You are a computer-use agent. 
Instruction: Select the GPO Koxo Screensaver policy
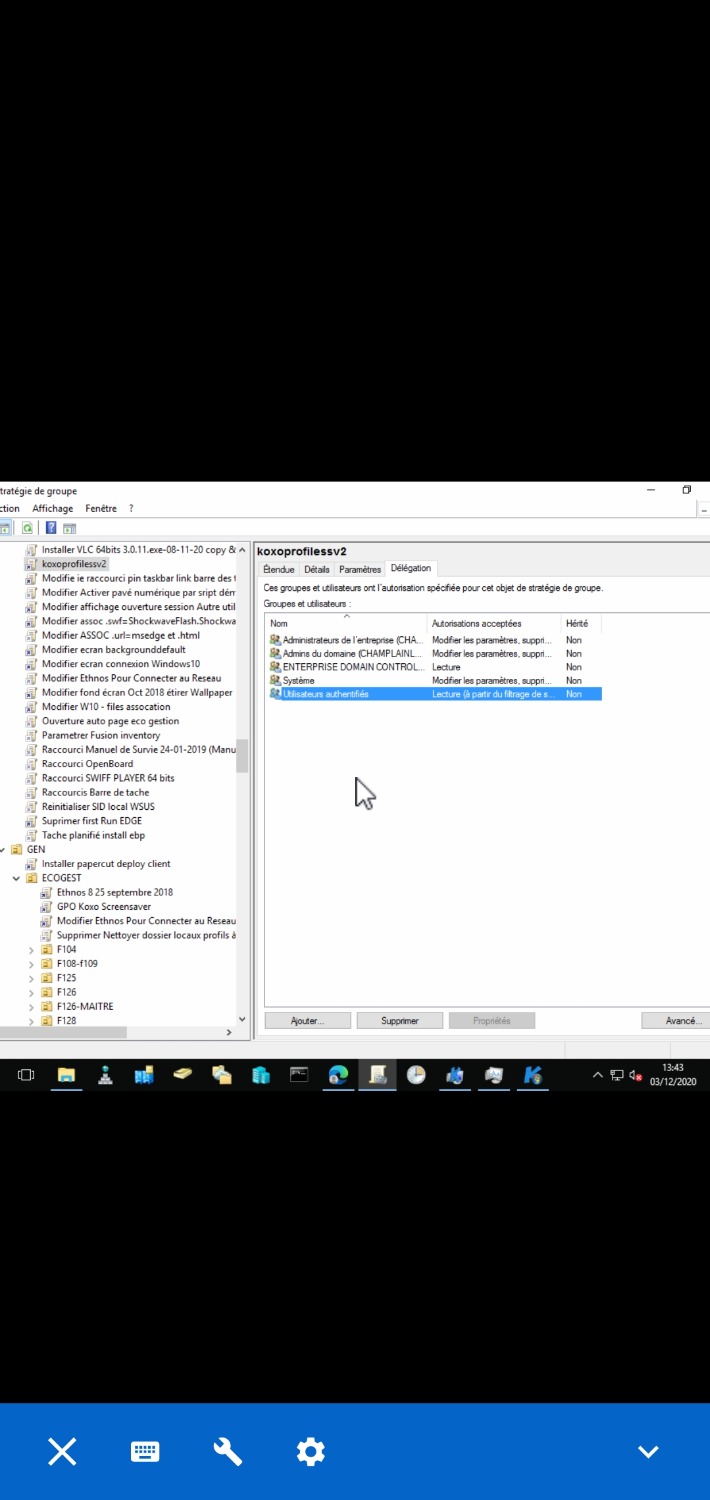click(x=104, y=907)
